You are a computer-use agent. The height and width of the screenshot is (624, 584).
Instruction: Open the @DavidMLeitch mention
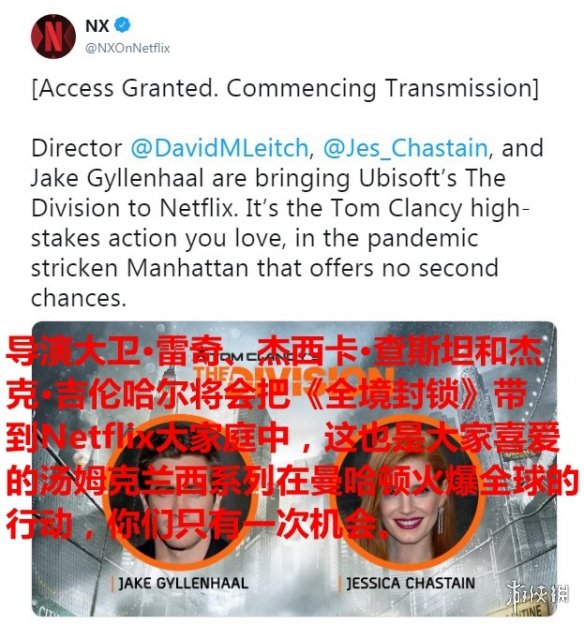coord(219,148)
